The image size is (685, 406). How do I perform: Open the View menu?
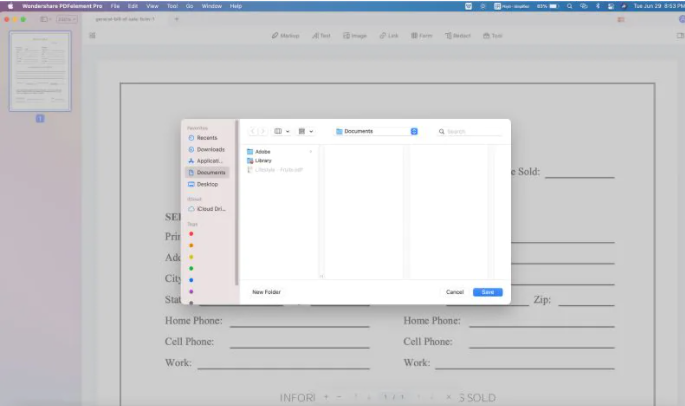(x=152, y=6)
